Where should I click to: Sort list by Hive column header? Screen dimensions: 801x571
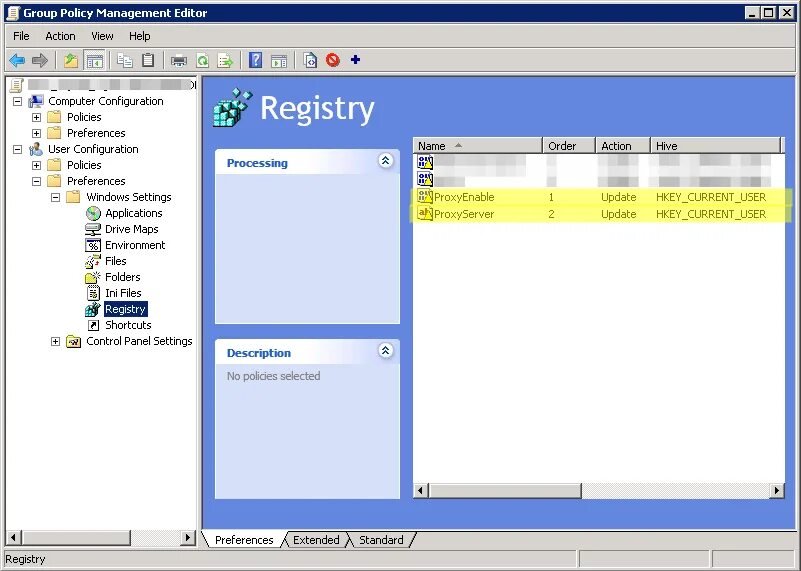(x=716, y=146)
